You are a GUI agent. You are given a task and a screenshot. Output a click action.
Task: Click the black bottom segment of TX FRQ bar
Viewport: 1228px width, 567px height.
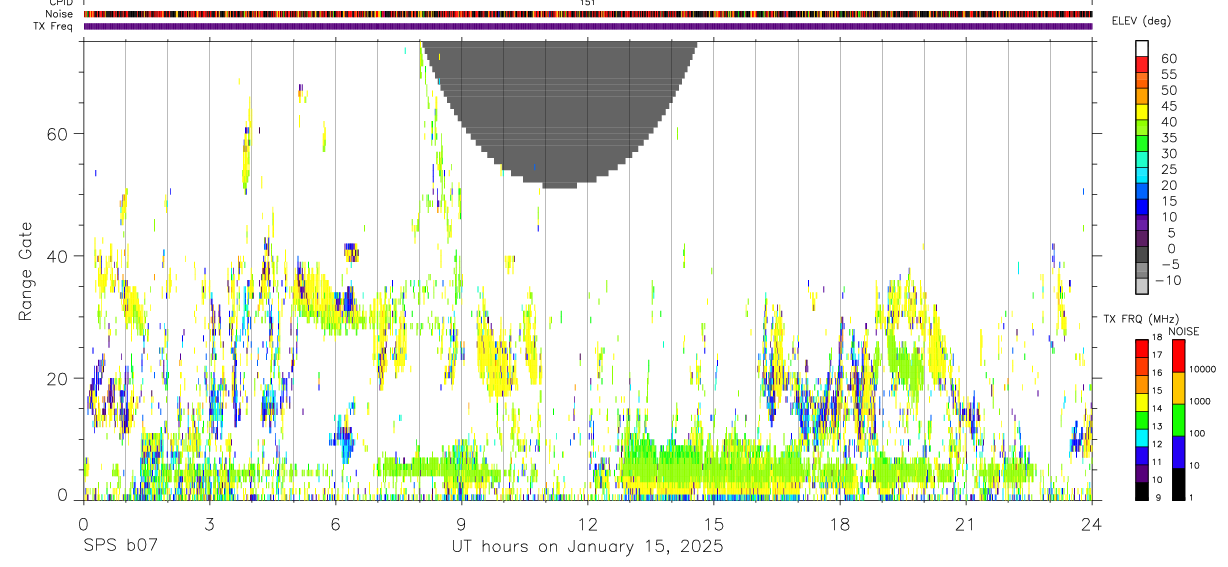click(1142, 491)
